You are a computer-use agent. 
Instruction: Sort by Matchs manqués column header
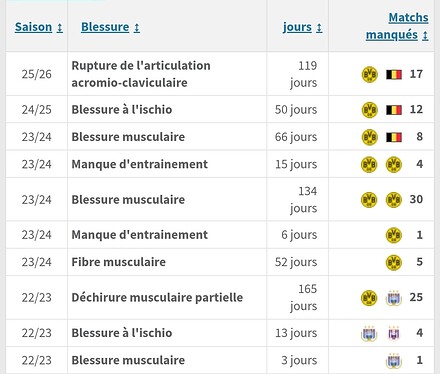point(397,26)
